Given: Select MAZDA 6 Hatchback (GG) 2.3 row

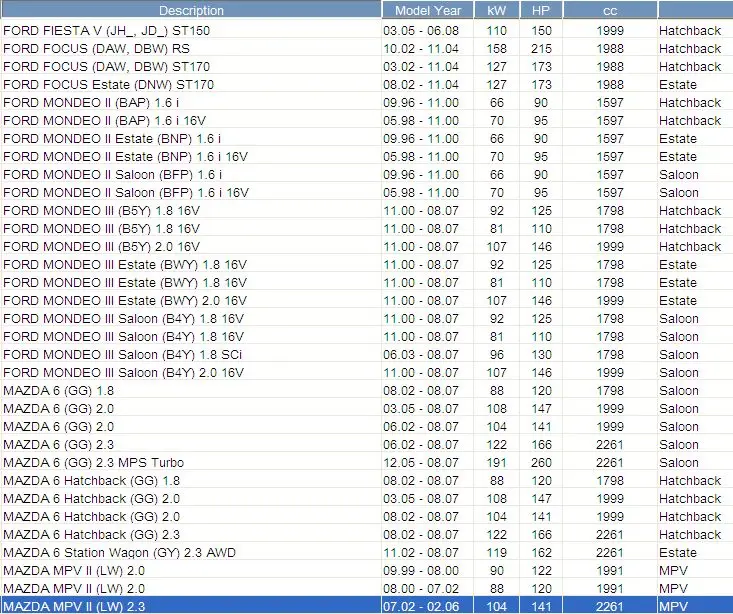Looking at the screenshot, I should pos(366,535).
